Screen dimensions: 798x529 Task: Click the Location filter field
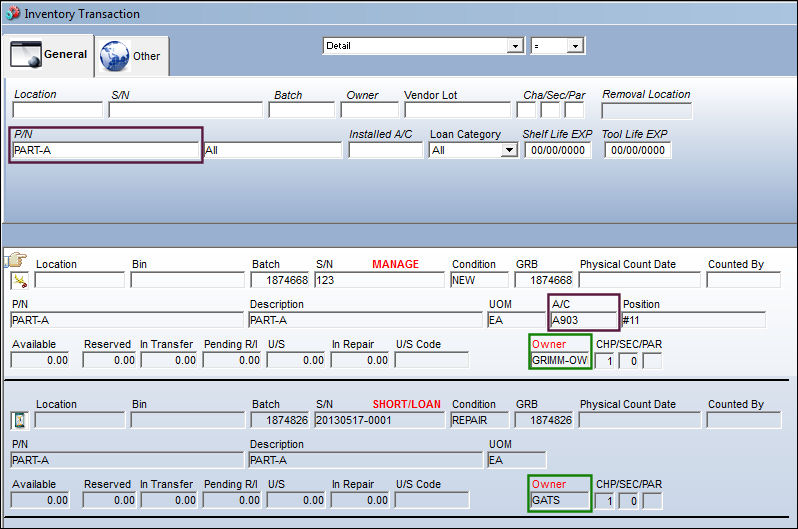tap(58, 110)
